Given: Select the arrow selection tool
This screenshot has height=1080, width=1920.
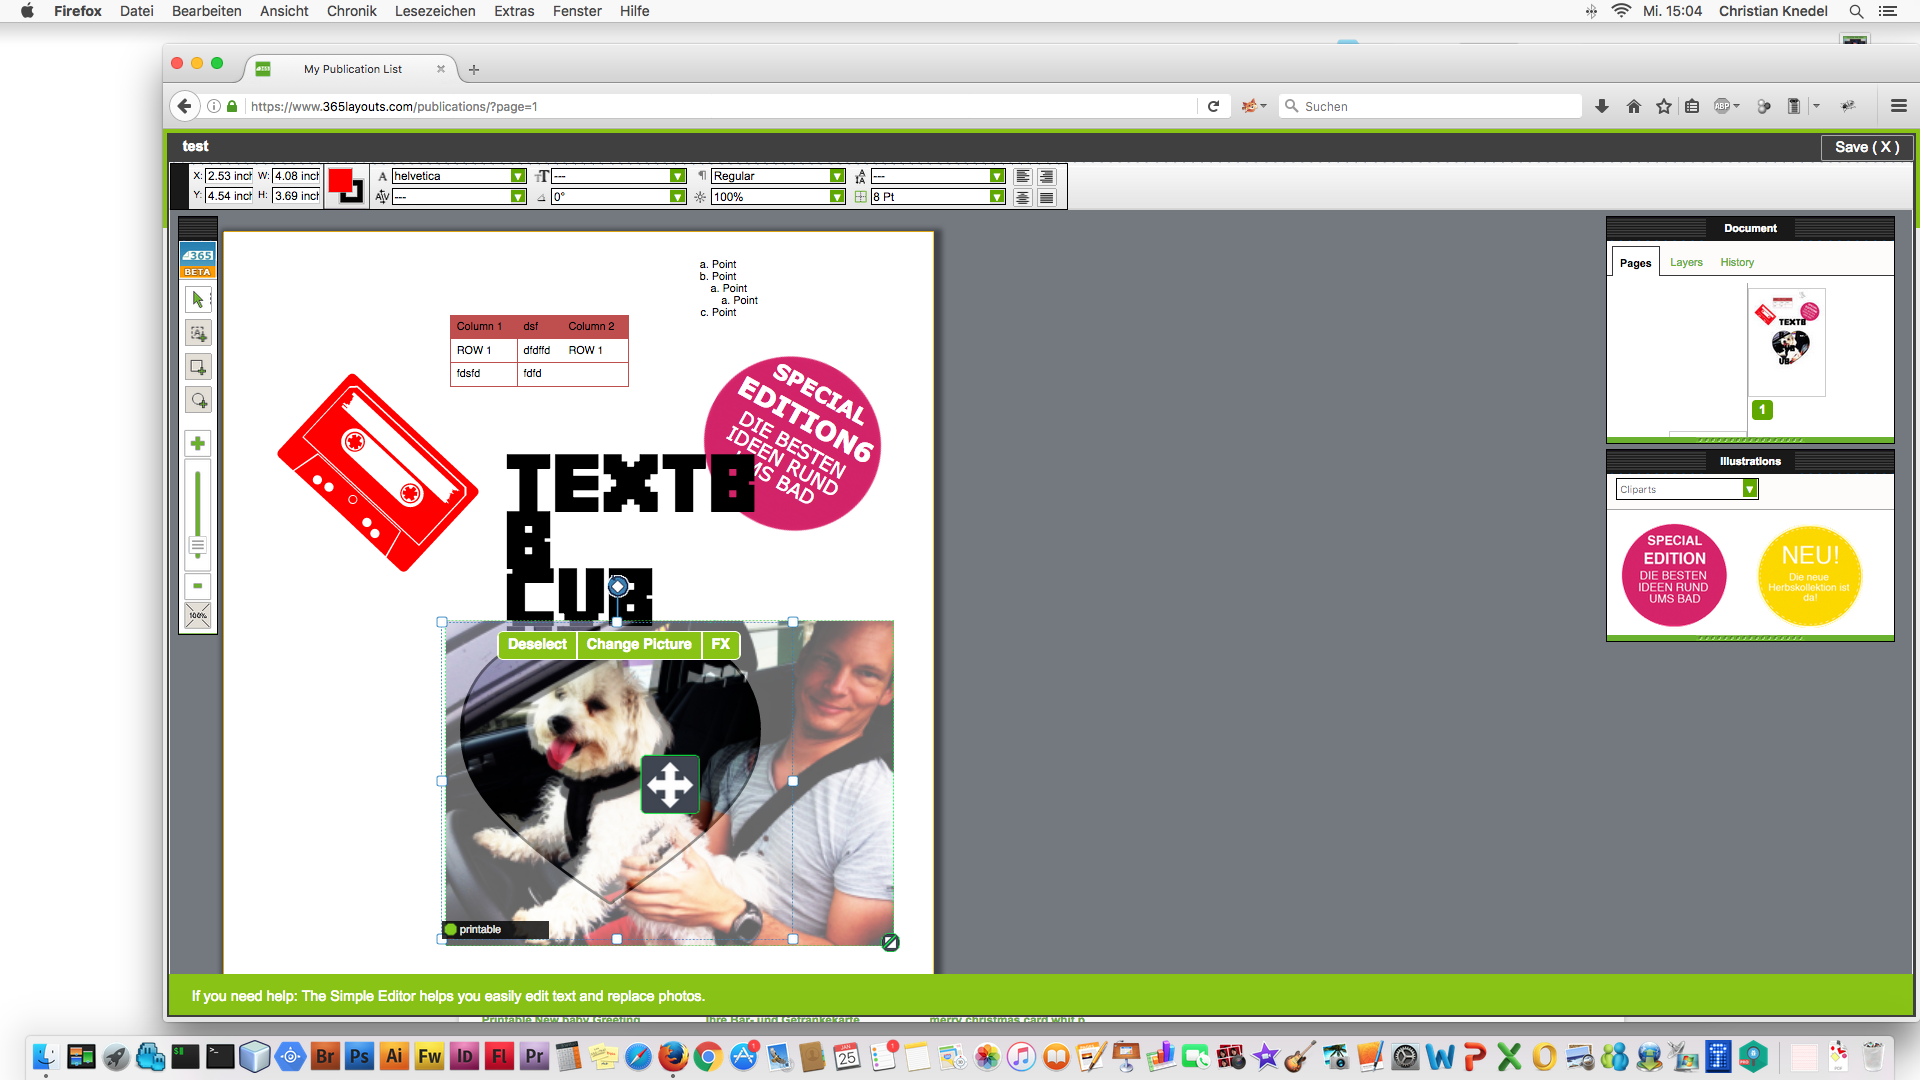Looking at the screenshot, I should coord(197,299).
